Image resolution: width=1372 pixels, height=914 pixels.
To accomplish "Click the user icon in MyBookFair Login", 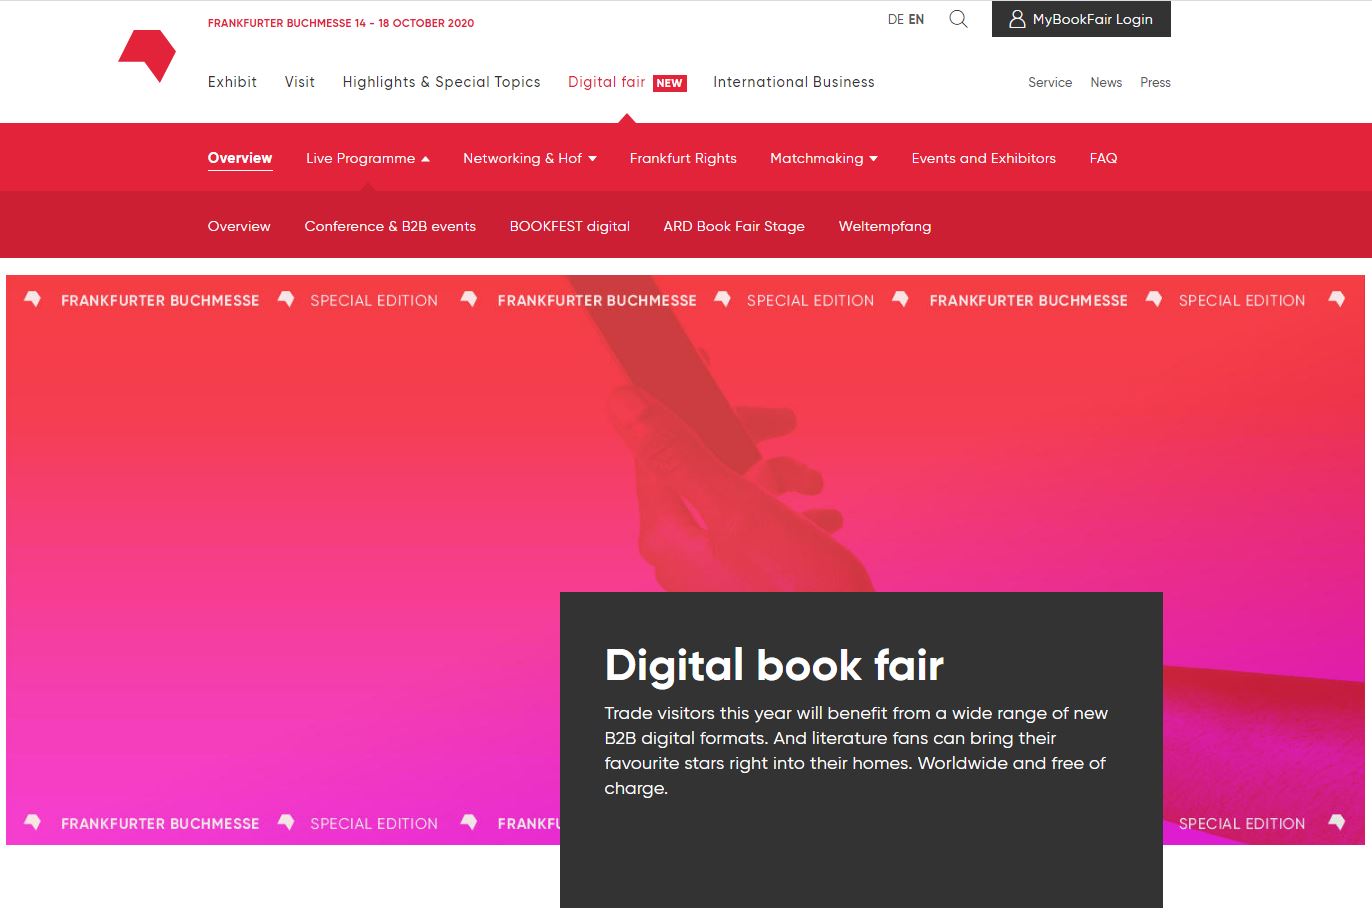I will [1017, 19].
